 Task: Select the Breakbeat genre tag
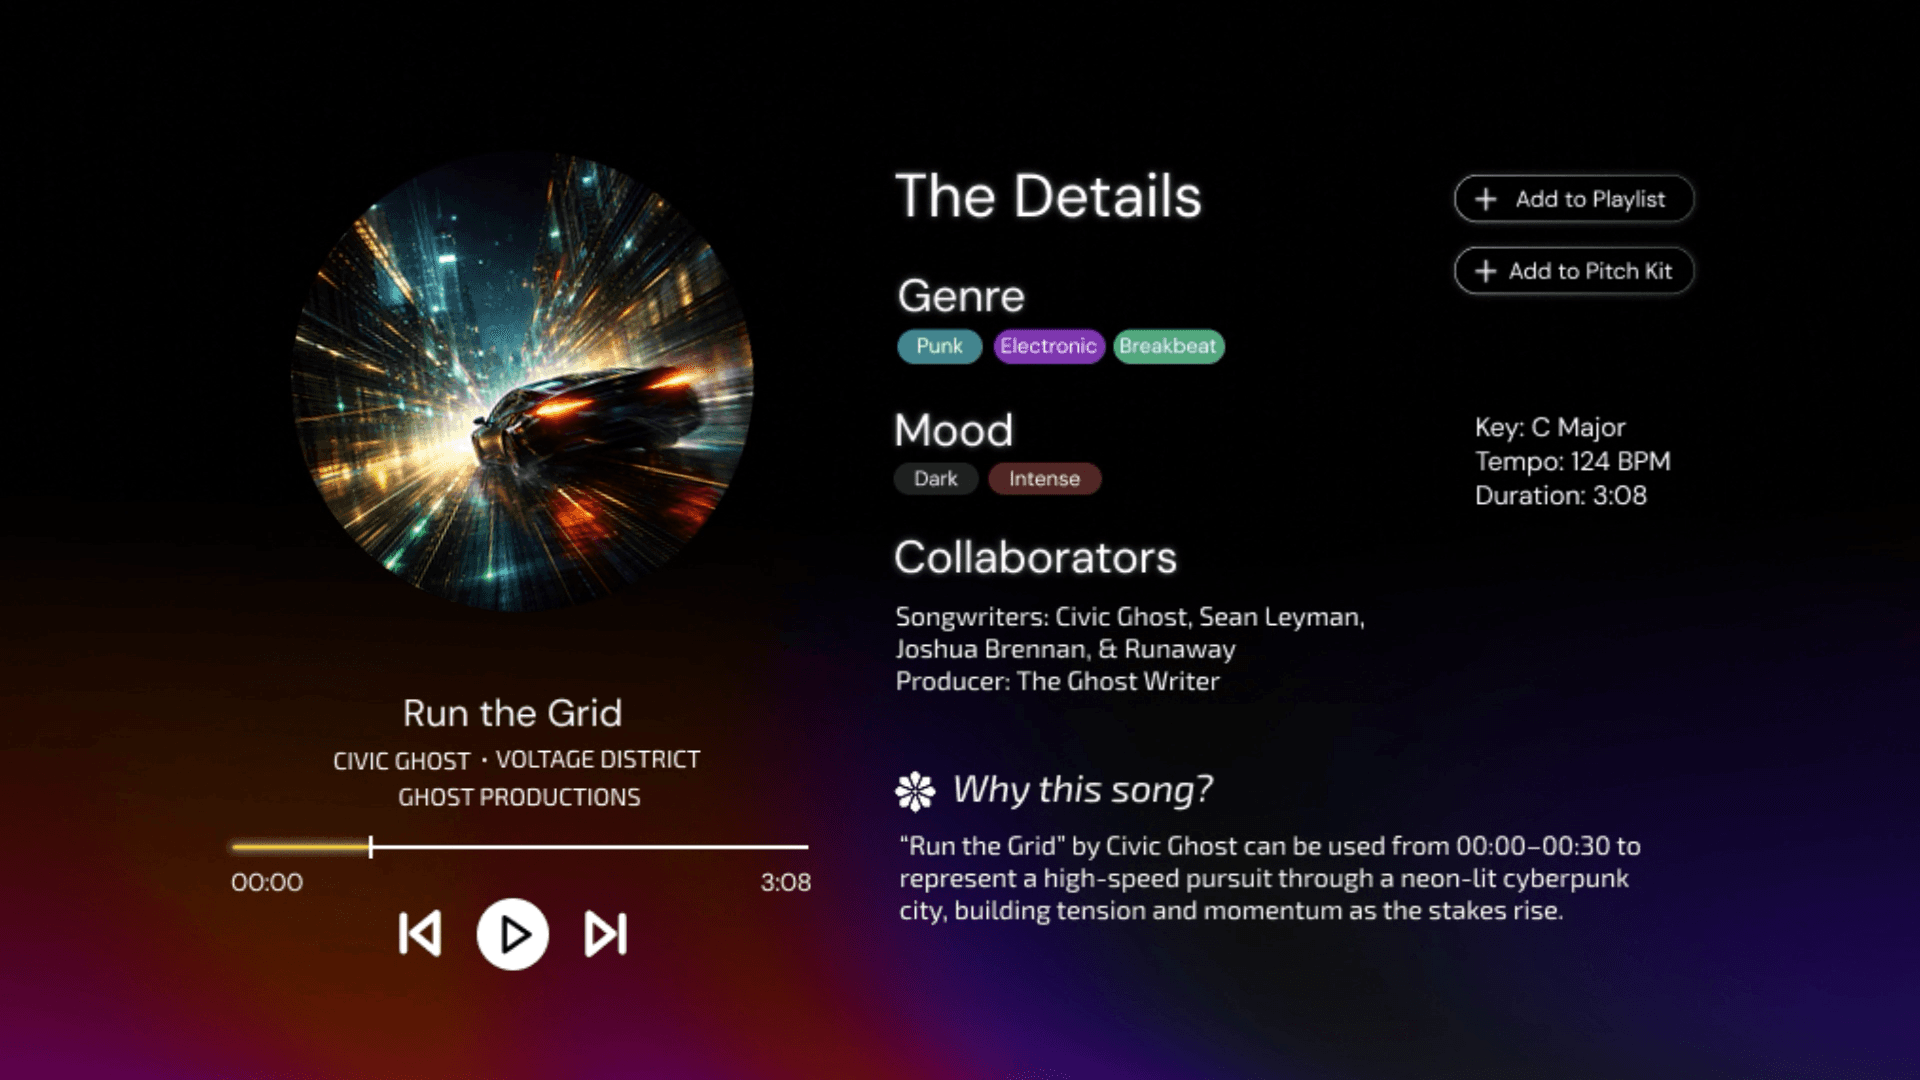[x=1168, y=346]
